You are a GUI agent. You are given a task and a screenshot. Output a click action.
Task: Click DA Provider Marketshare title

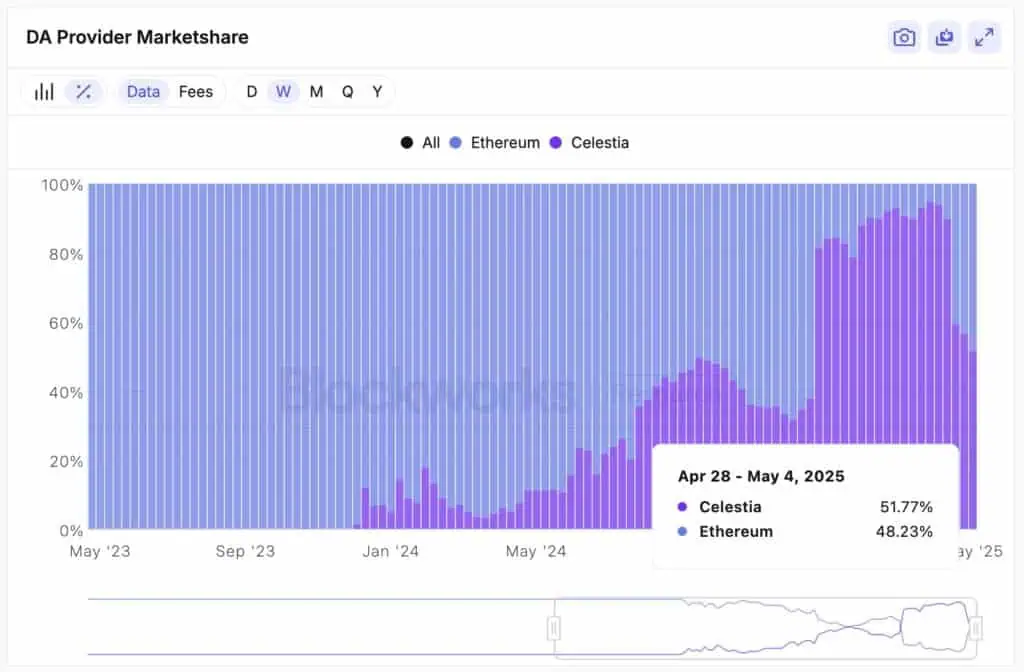tap(137, 37)
